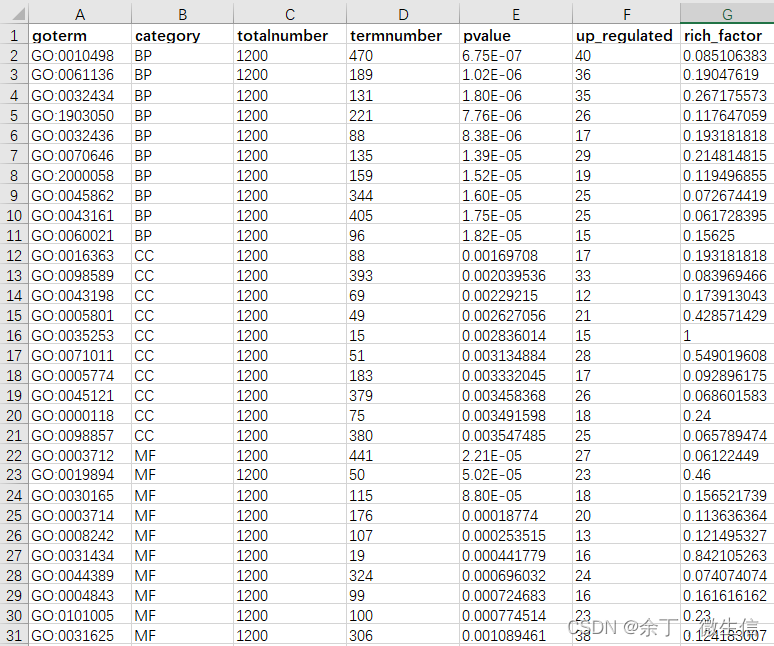Click rich_factor cell 0.161616162
The width and height of the screenshot is (774, 646).
pos(727,595)
